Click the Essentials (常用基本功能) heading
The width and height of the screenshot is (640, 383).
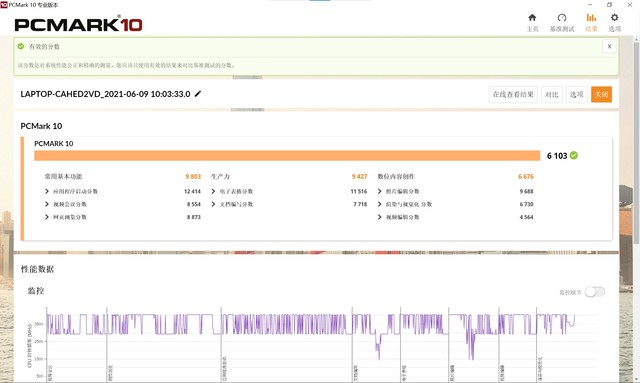pos(64,176)
